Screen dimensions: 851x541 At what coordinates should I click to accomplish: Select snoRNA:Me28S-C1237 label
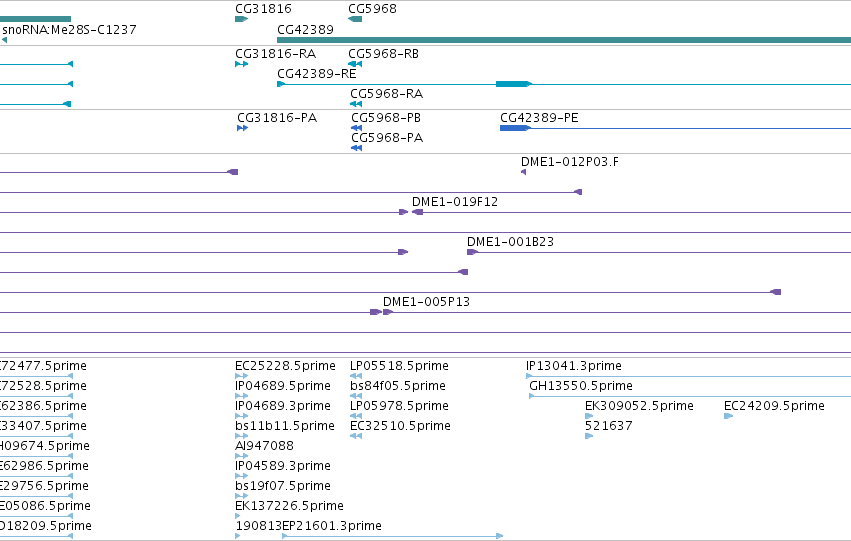click(x=69, y=30)
